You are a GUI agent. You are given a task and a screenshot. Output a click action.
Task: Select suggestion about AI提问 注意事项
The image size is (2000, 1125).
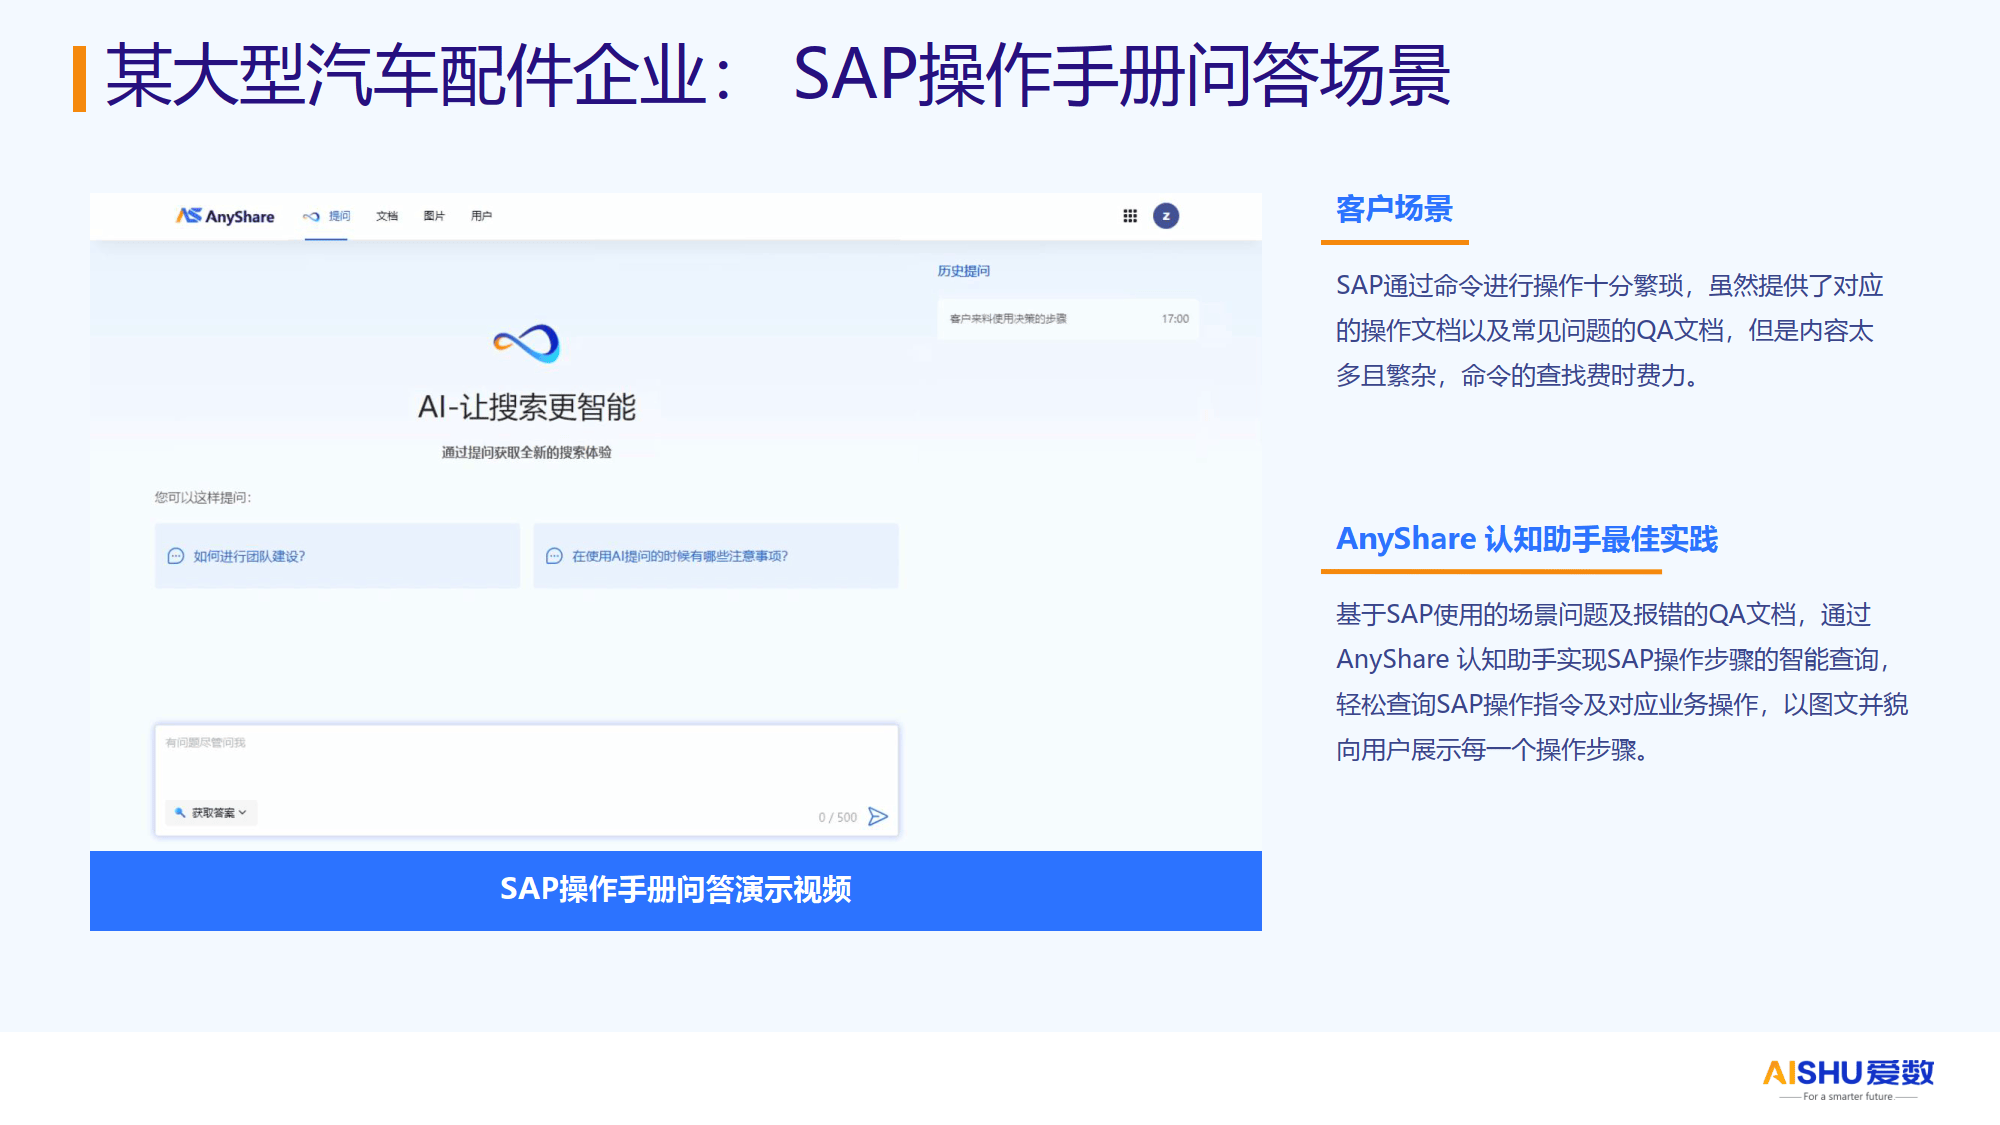coord(716,556)
